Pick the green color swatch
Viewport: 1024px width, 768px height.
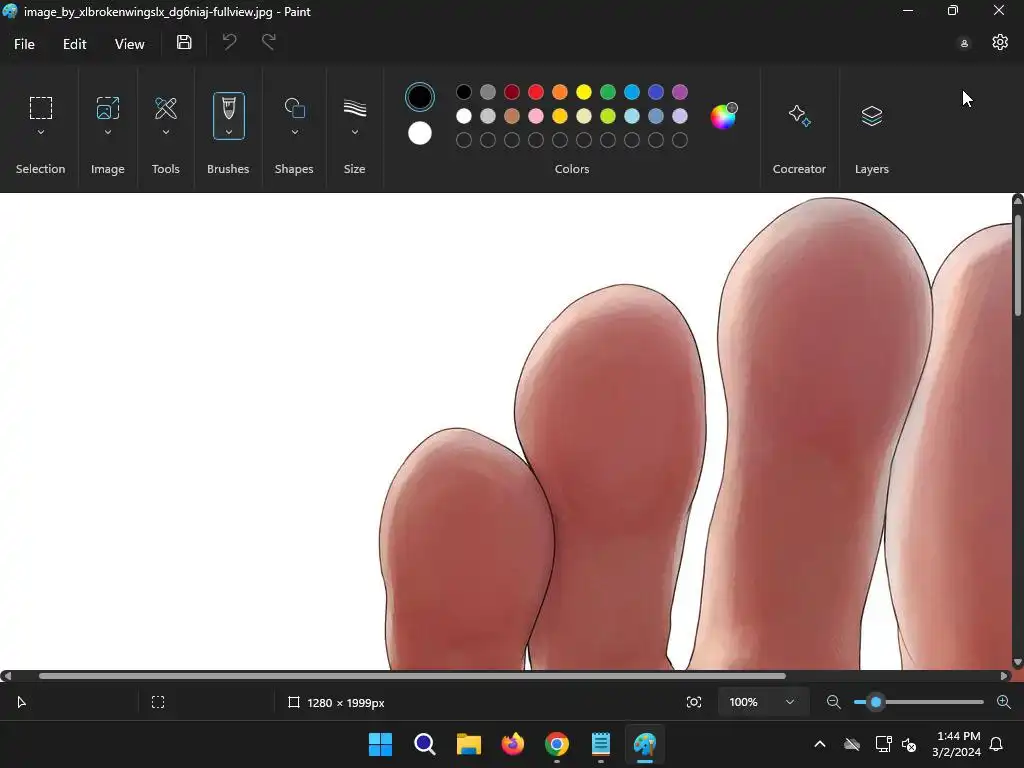point(608,92)
